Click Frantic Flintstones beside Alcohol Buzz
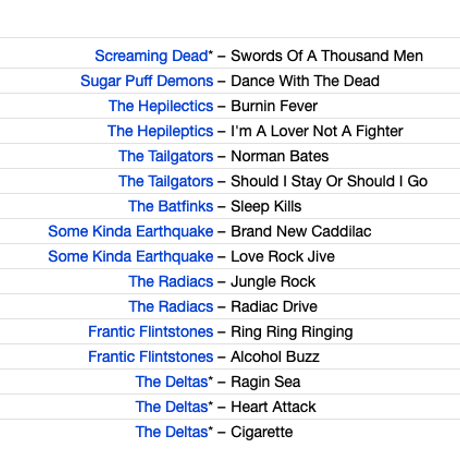460x460 pixels. point(151,357)
